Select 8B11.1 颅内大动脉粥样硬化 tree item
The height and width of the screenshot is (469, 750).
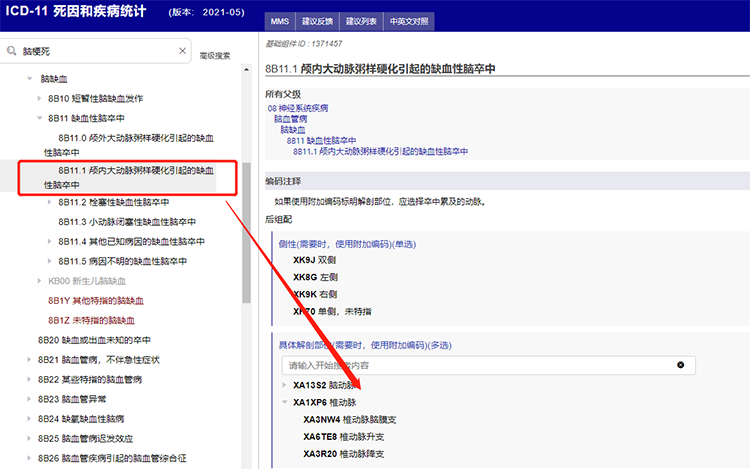pos(129,177)
